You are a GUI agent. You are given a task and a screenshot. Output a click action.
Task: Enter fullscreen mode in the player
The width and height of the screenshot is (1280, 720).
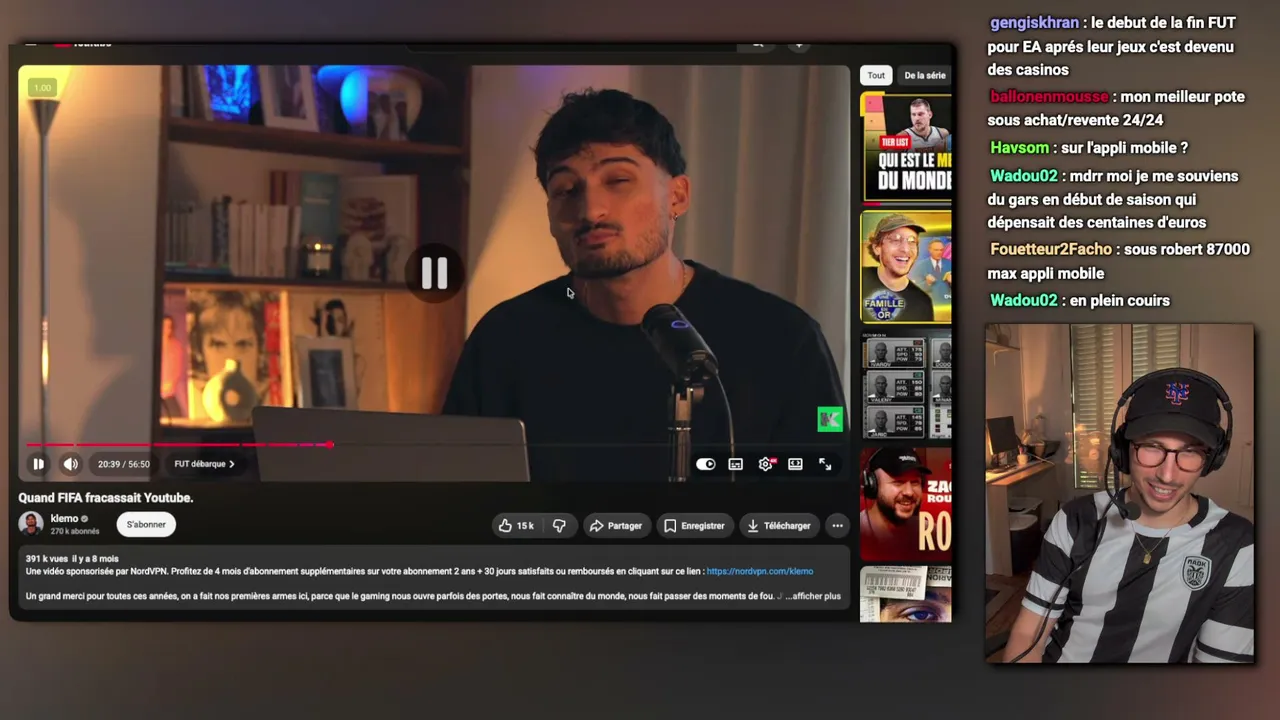point(825,464)
